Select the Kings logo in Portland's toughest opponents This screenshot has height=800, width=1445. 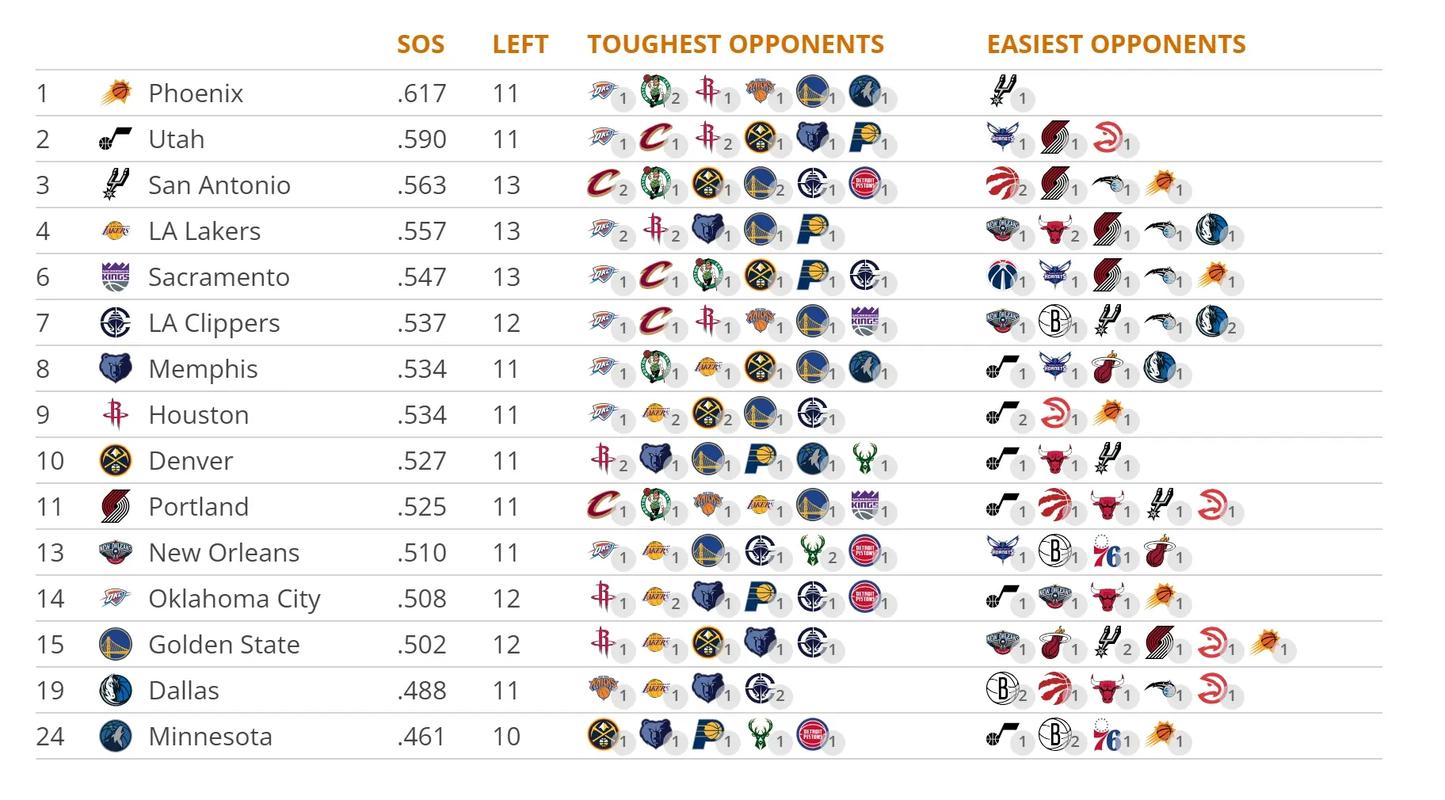pos(864,505)
